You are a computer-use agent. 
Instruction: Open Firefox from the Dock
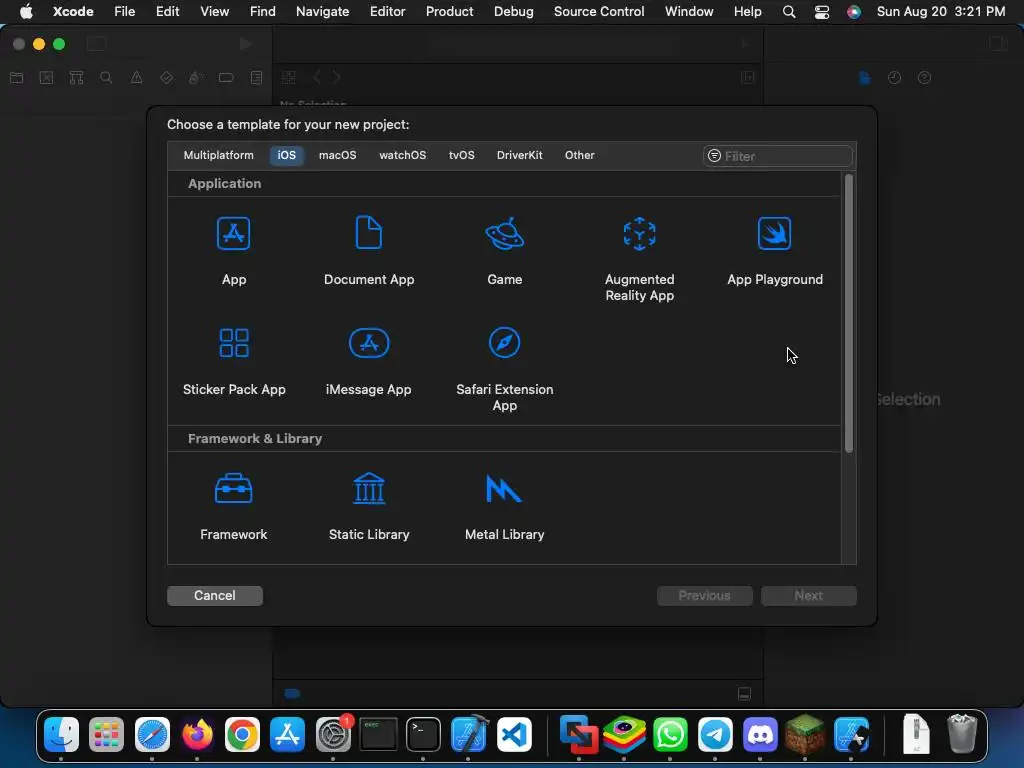tap(197, 735)
